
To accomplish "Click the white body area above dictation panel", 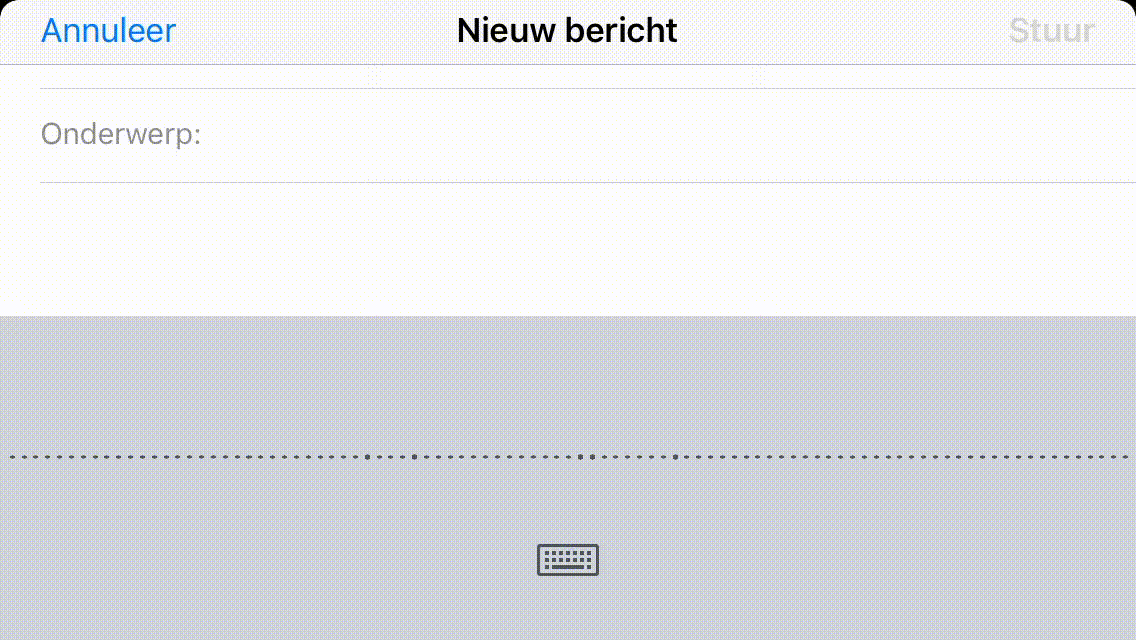I will point(568,250).
